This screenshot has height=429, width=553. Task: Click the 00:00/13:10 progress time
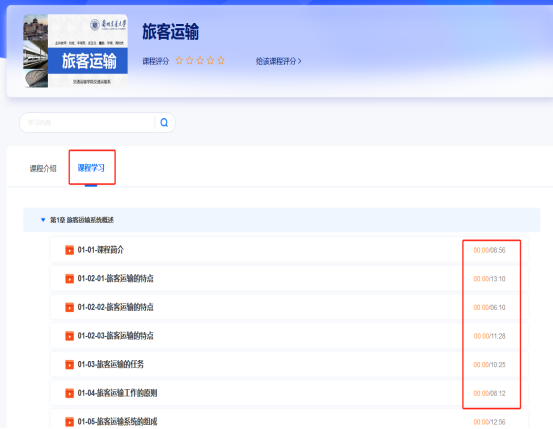click(490, 279)
